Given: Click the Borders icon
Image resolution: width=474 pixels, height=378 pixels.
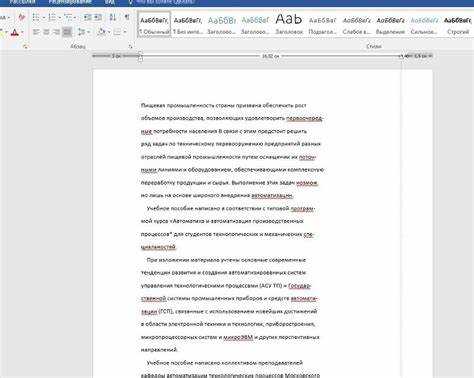Looking at the screenshot, I should coord(117,32).
